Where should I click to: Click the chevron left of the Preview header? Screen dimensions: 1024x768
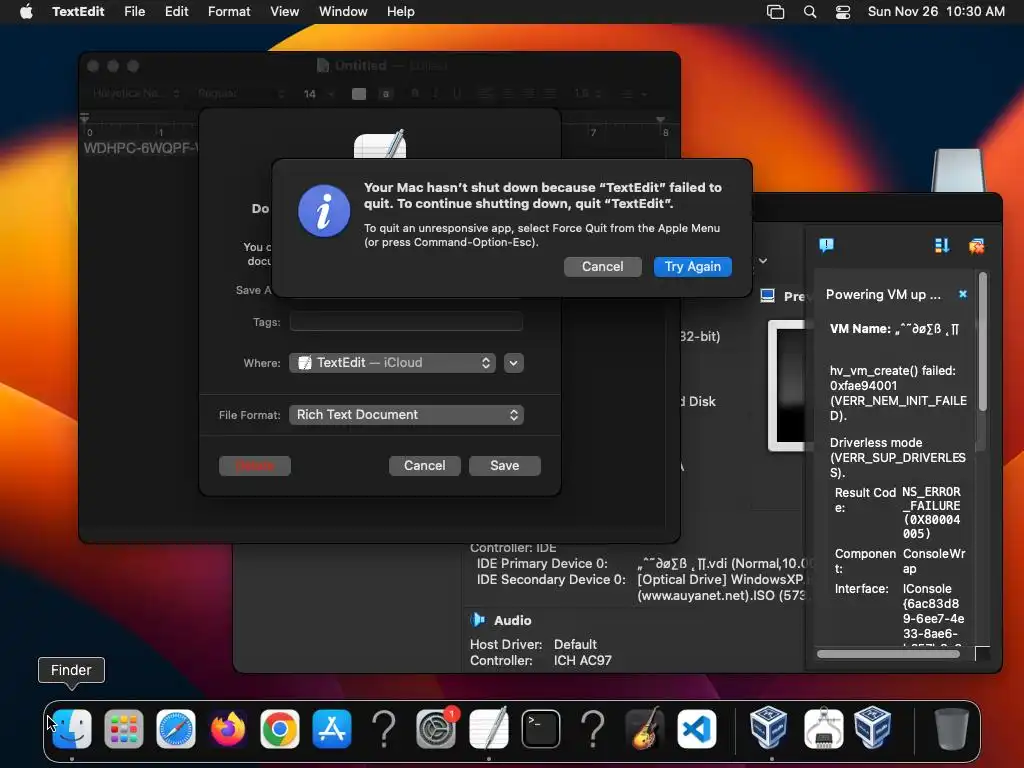click(x=763, y=261)
